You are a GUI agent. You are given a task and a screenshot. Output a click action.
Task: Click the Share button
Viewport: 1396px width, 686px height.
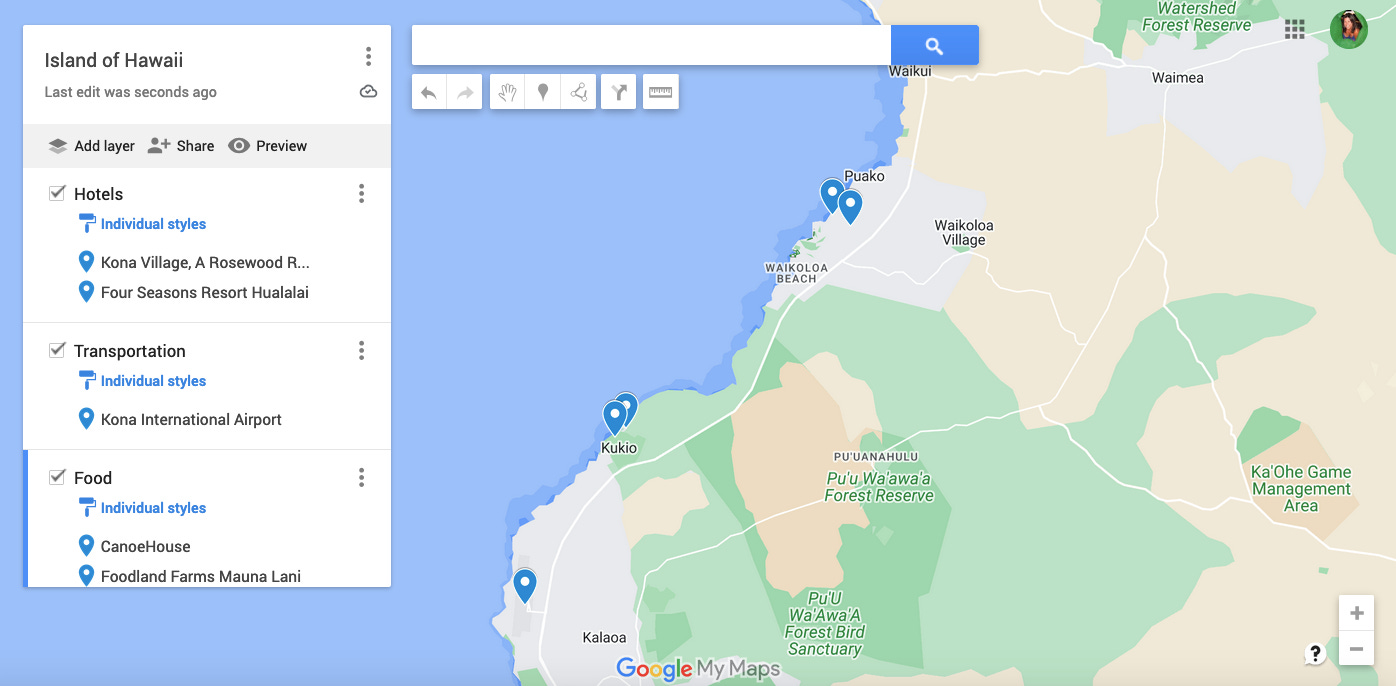coord(181,146)
